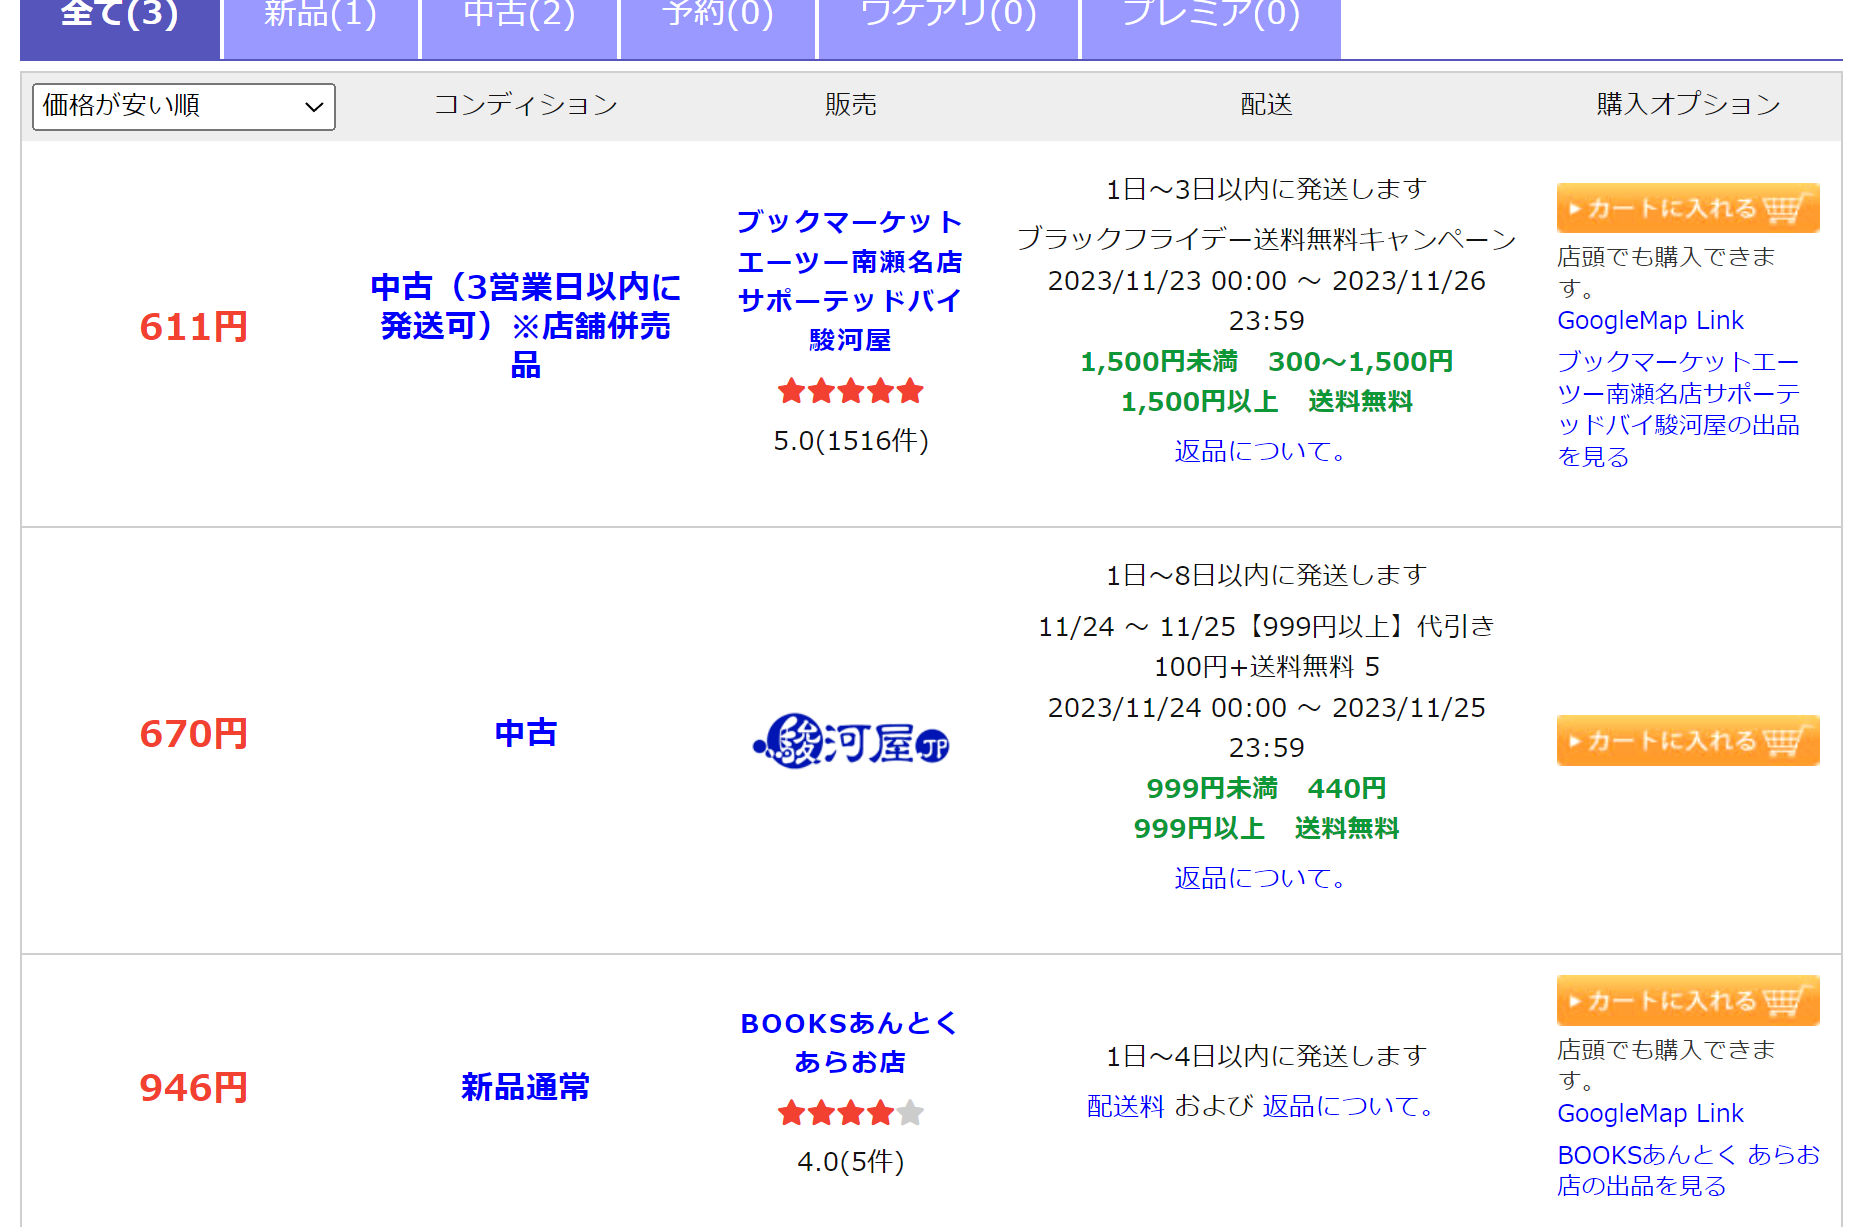
Task: Click the four-star rating for BOOKSあんとく
Action: [850, 1112]
